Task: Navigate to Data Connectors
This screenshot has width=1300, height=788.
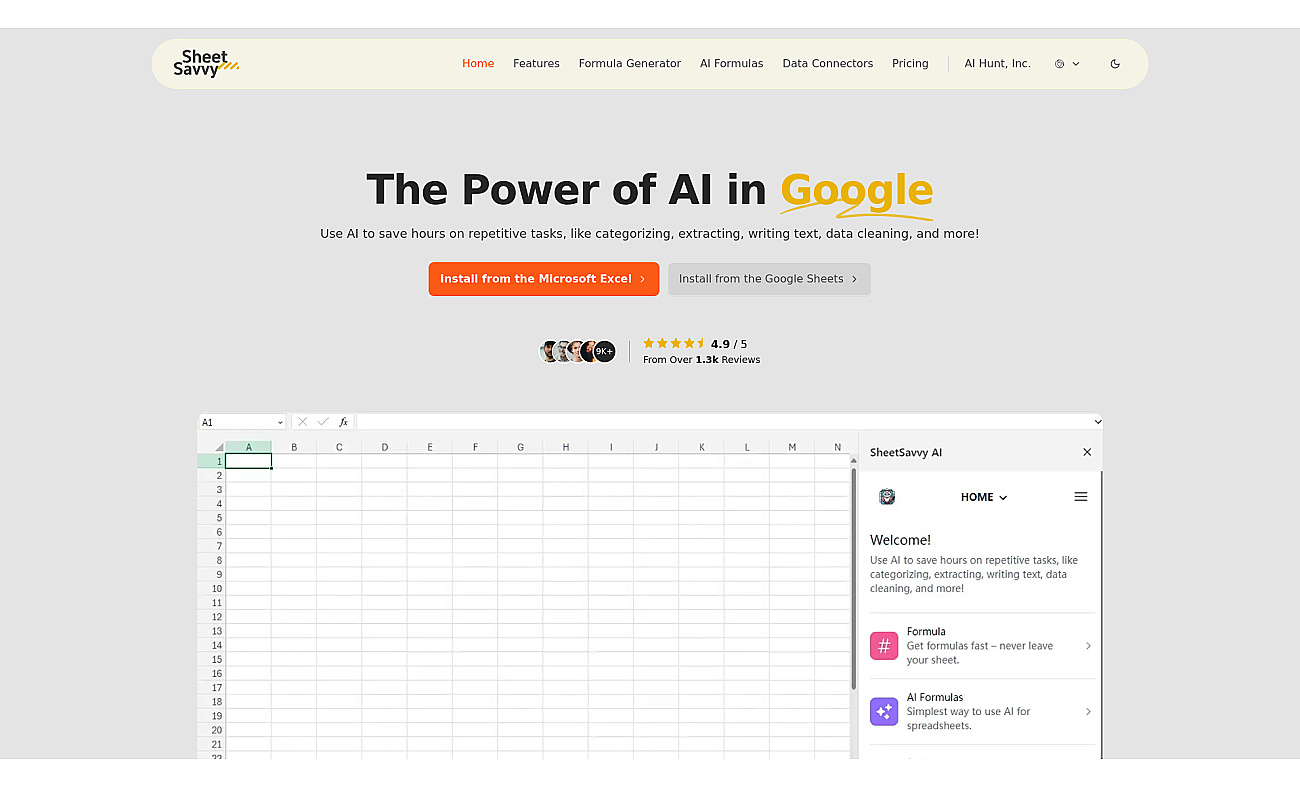Action: pyautogui.click(x=828, y=63)
